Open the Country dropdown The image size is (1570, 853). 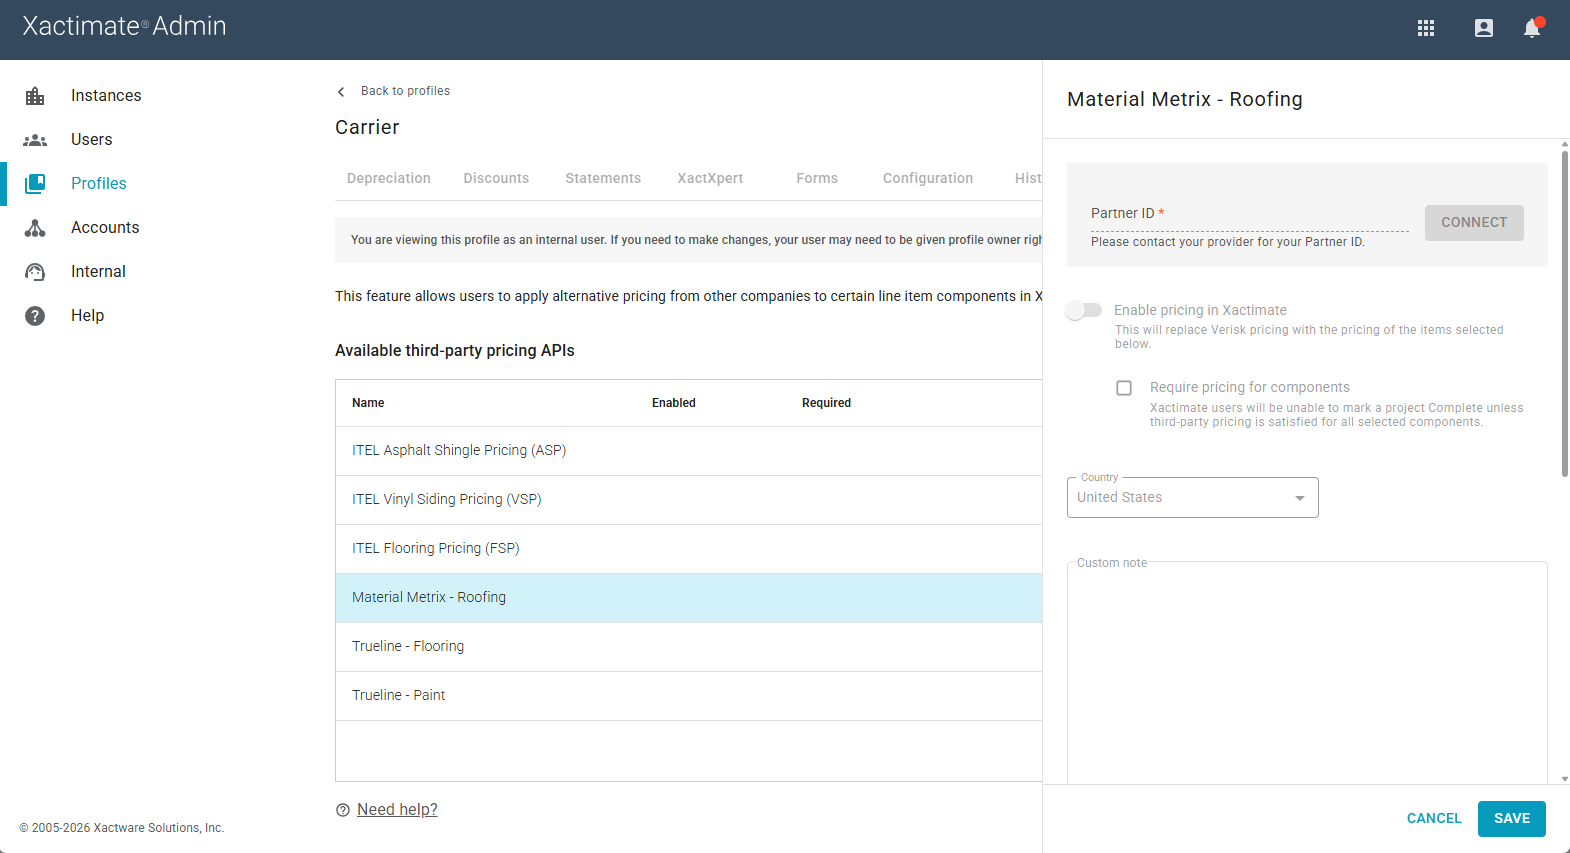[1192, 498]
